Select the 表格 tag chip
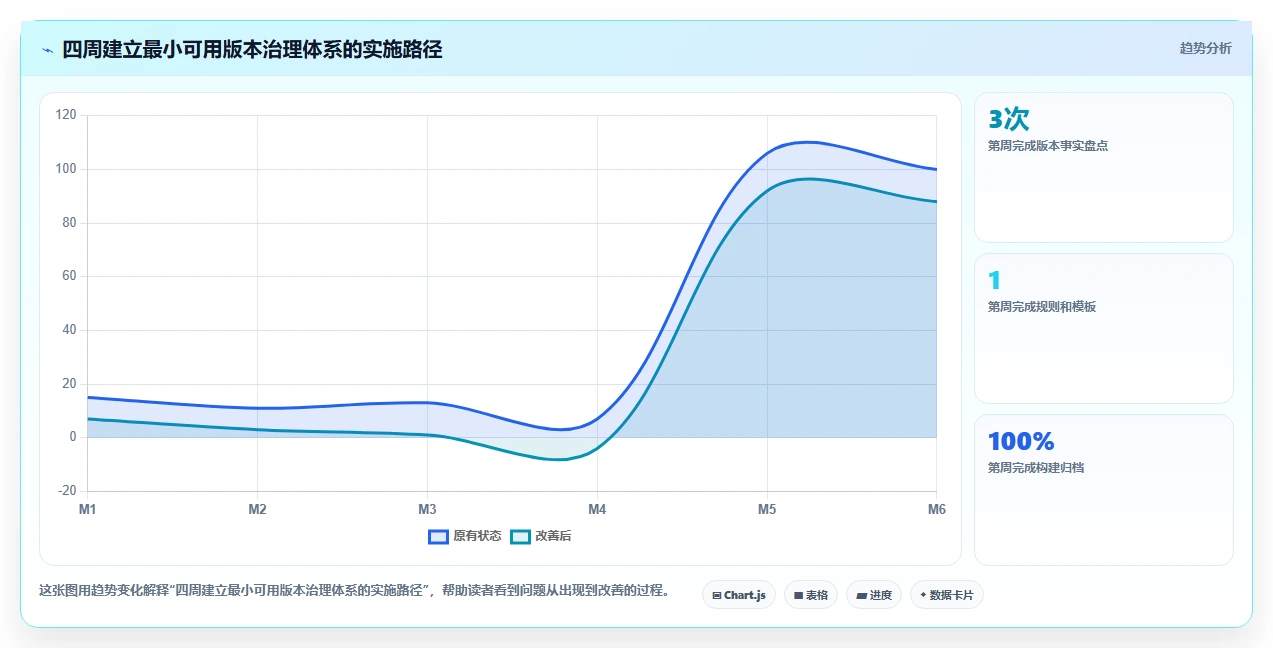The image size is (1273, 648). [x=811, y=595]
